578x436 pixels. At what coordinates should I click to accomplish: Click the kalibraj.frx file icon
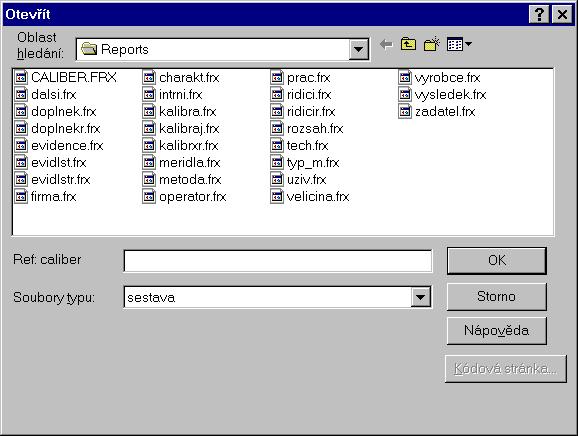point(149,128)
